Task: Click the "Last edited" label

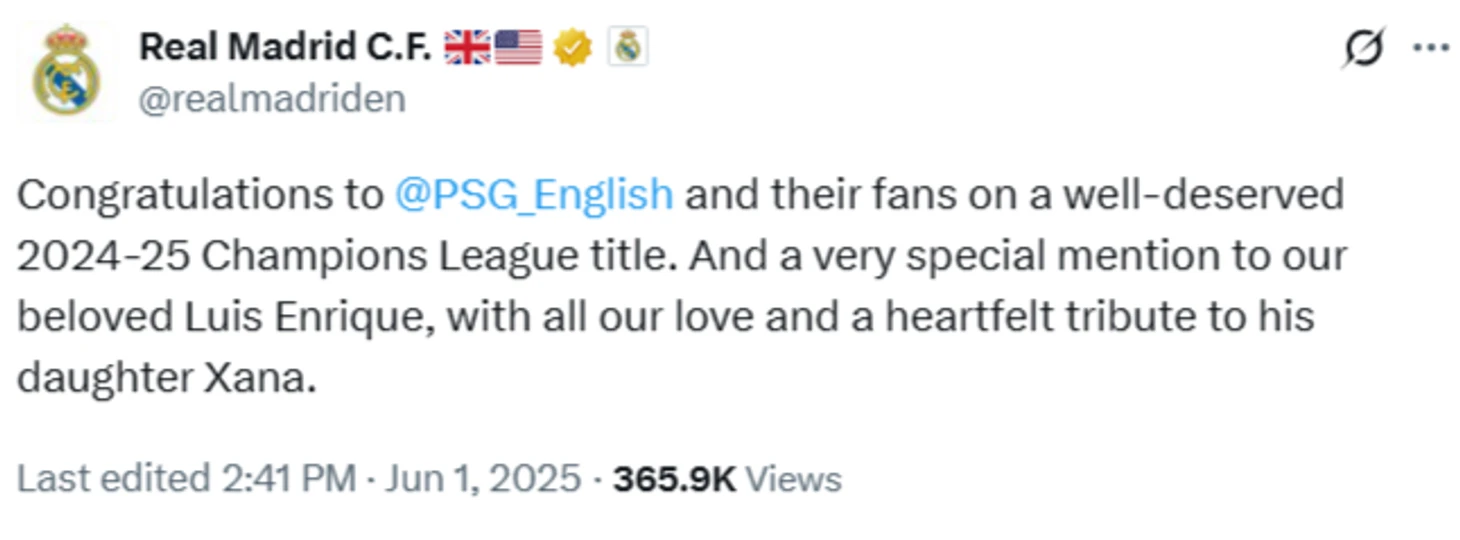Action: coord(113,479)
